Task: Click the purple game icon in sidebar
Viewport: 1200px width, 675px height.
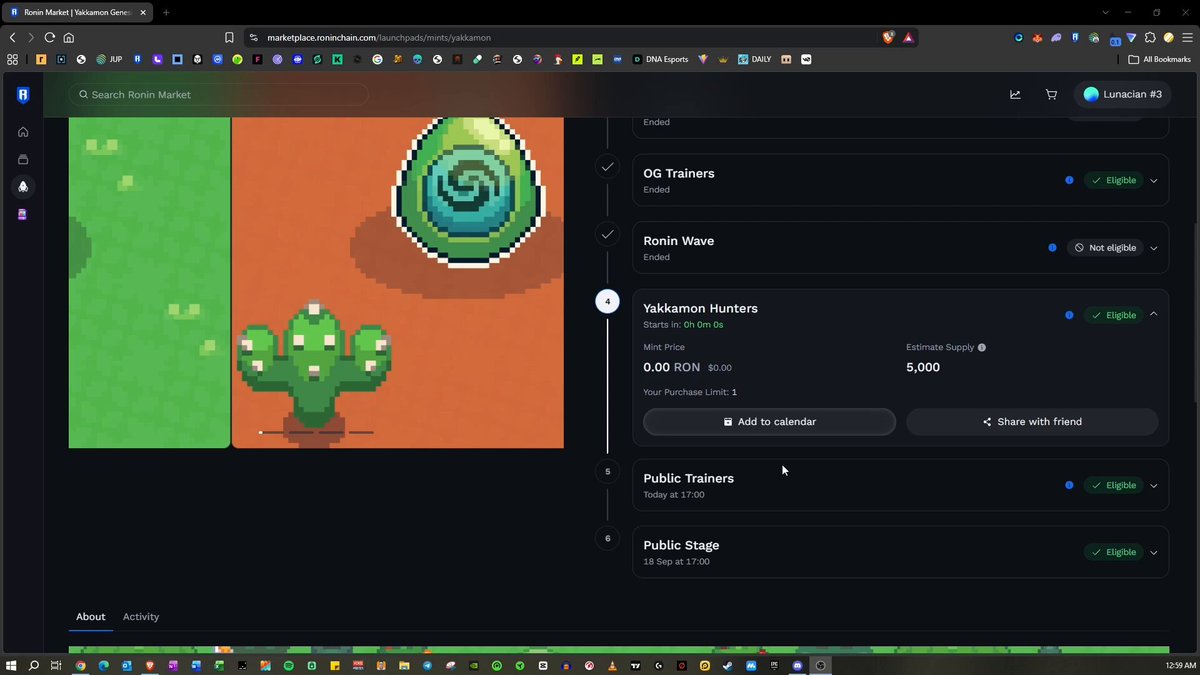Action: click(23, 214)
